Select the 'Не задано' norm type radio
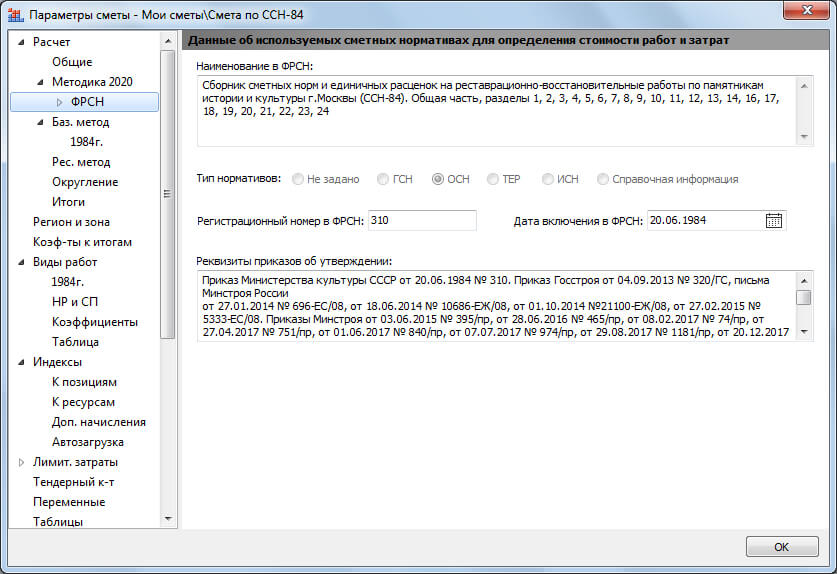837x574 pixels. [x=298, y=179]
